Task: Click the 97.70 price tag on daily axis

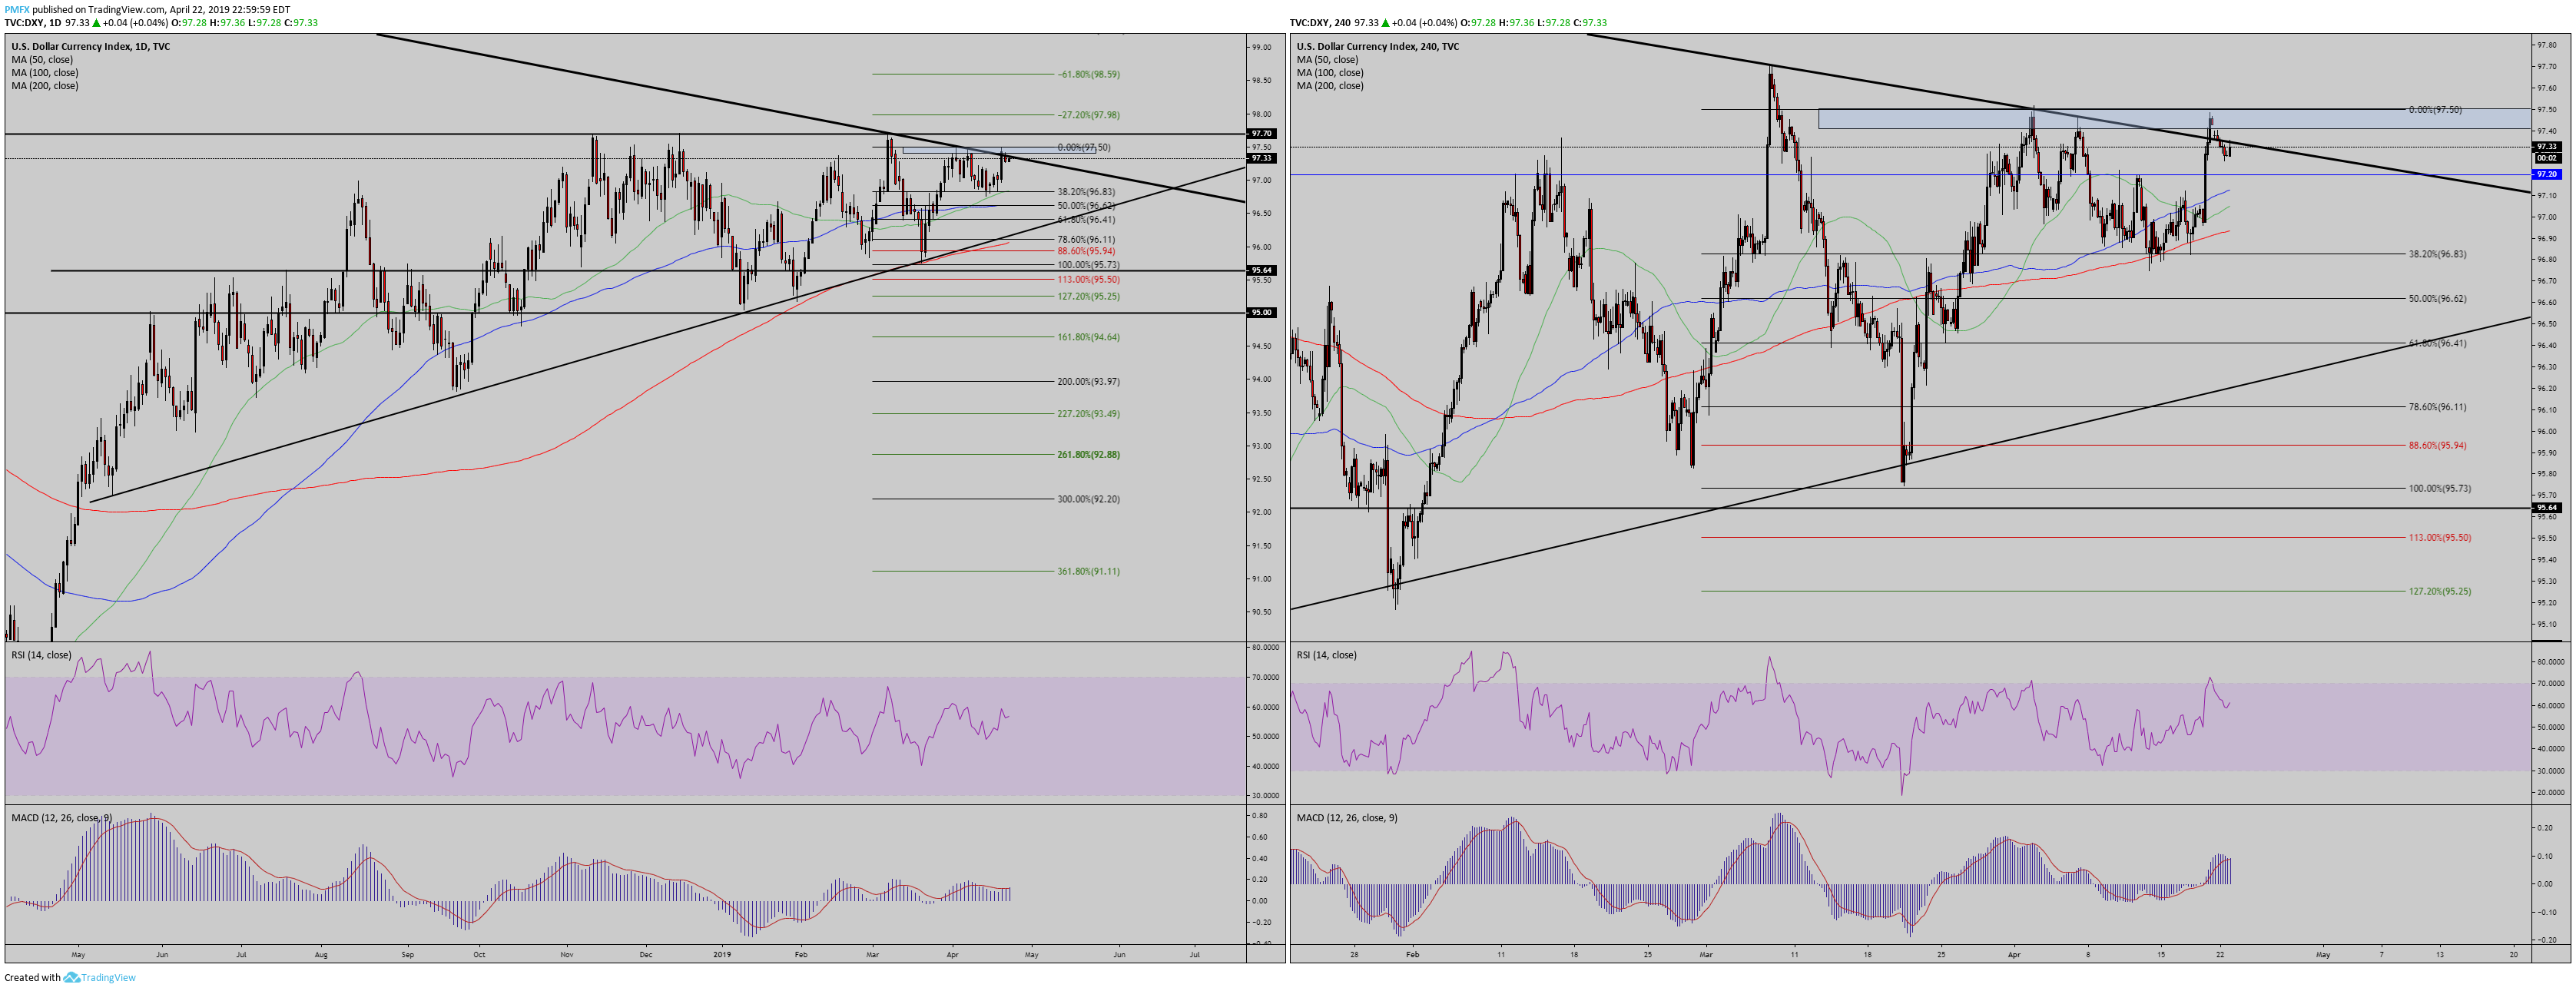Action: 1261,133
